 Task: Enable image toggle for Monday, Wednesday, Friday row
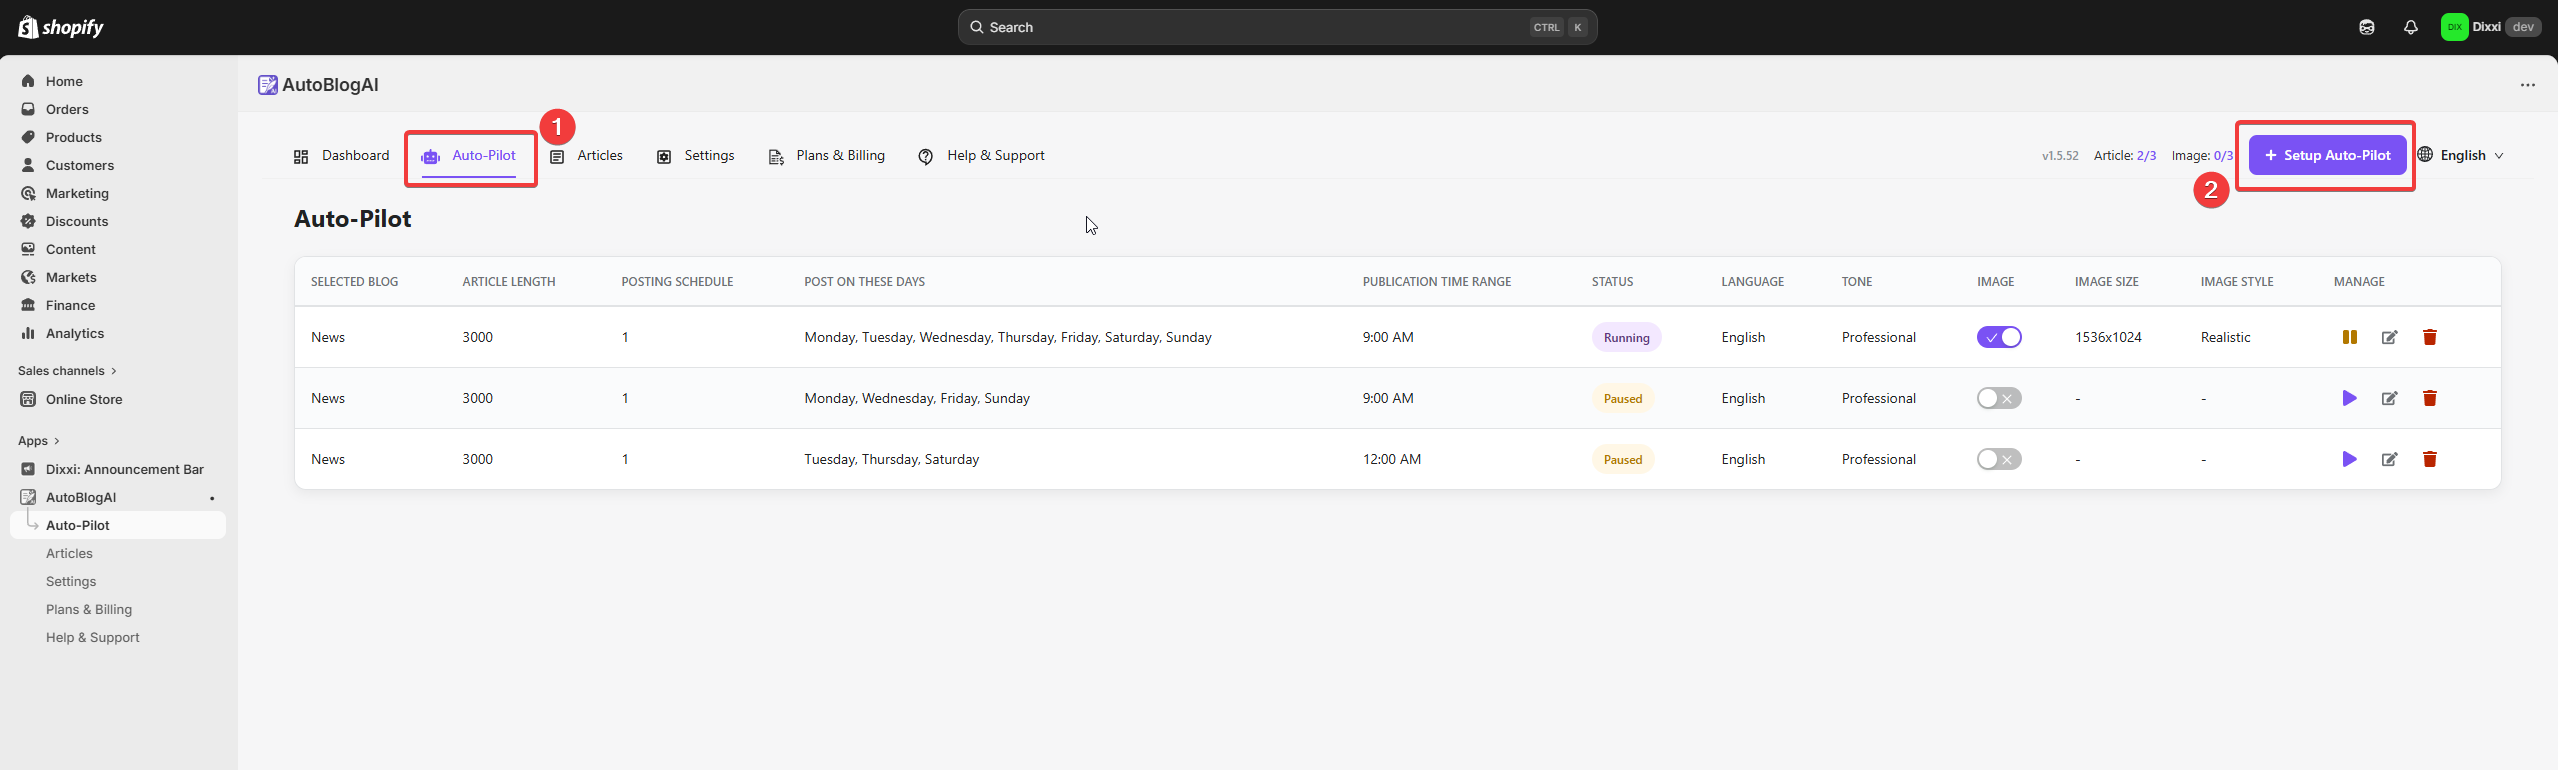pyautogui.click(x=1999, y=398)
